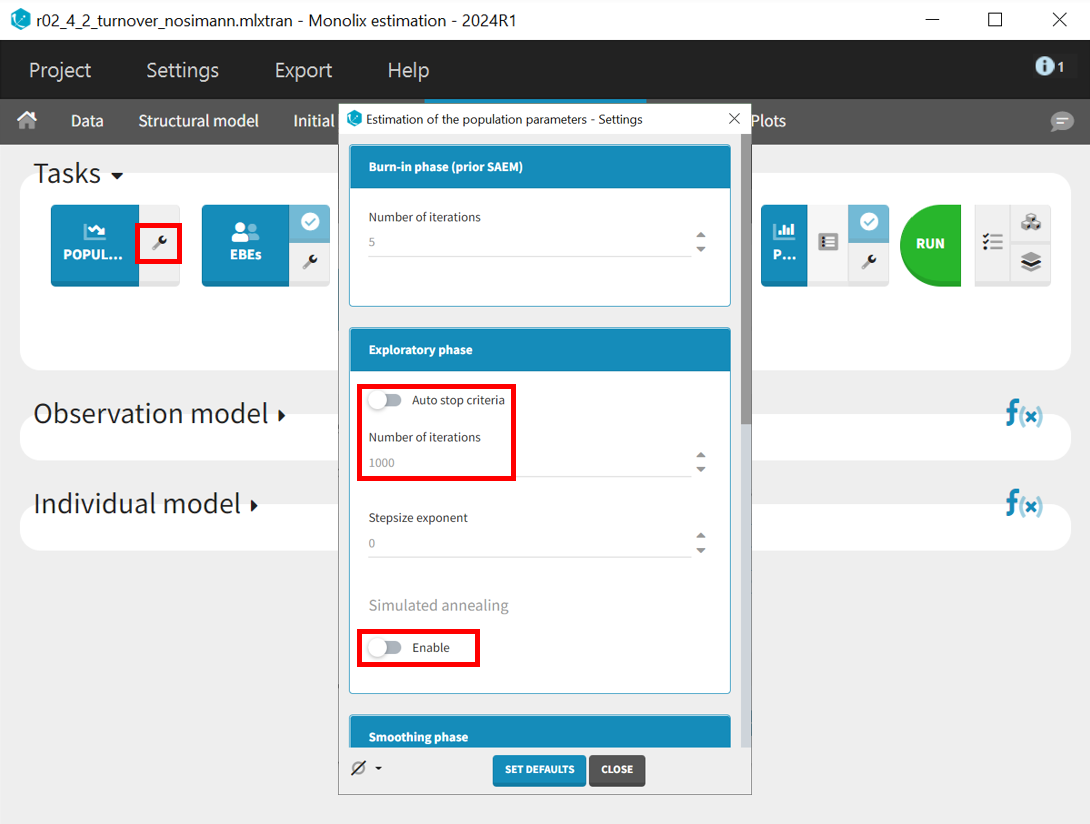Open the scenario checklist icon
Viewport: 1090px width, 824px height.
(992, 243)
